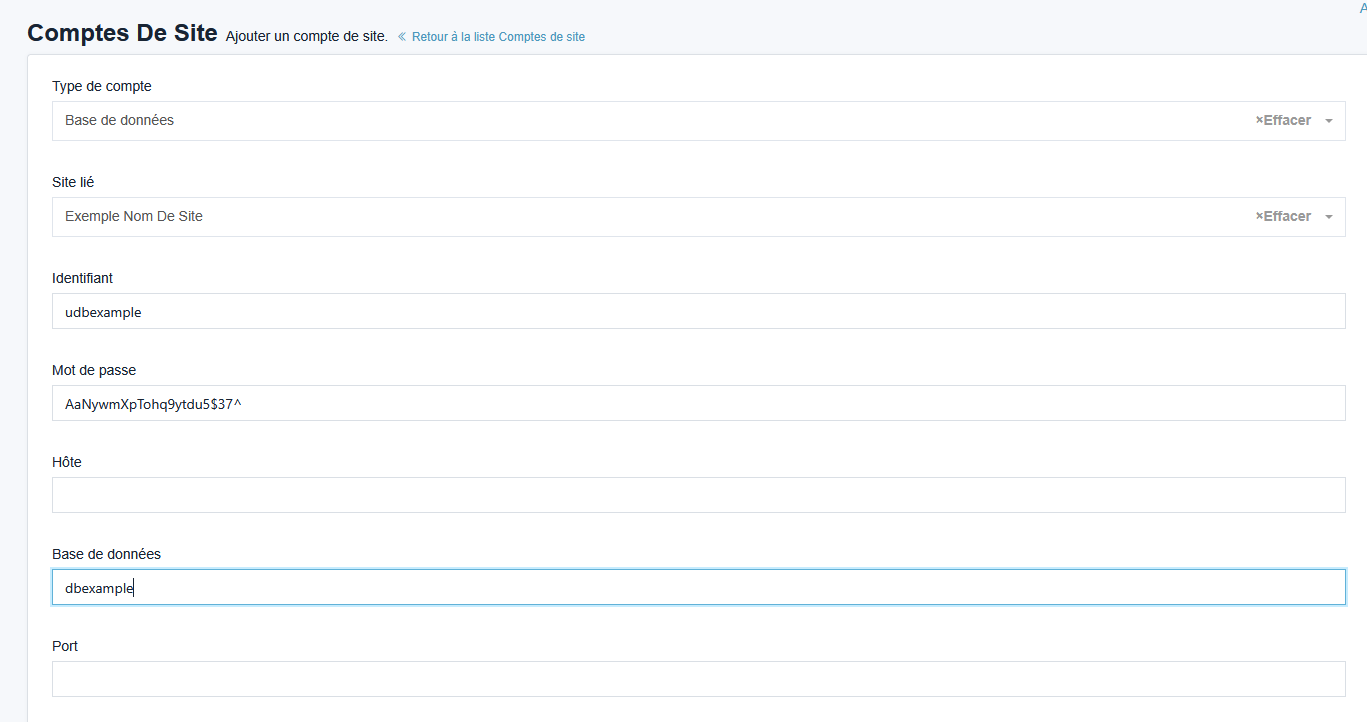Click the 'Type de compte' field label
Viewport: 1367px width, 722px height.
click(x=102, y=87)
